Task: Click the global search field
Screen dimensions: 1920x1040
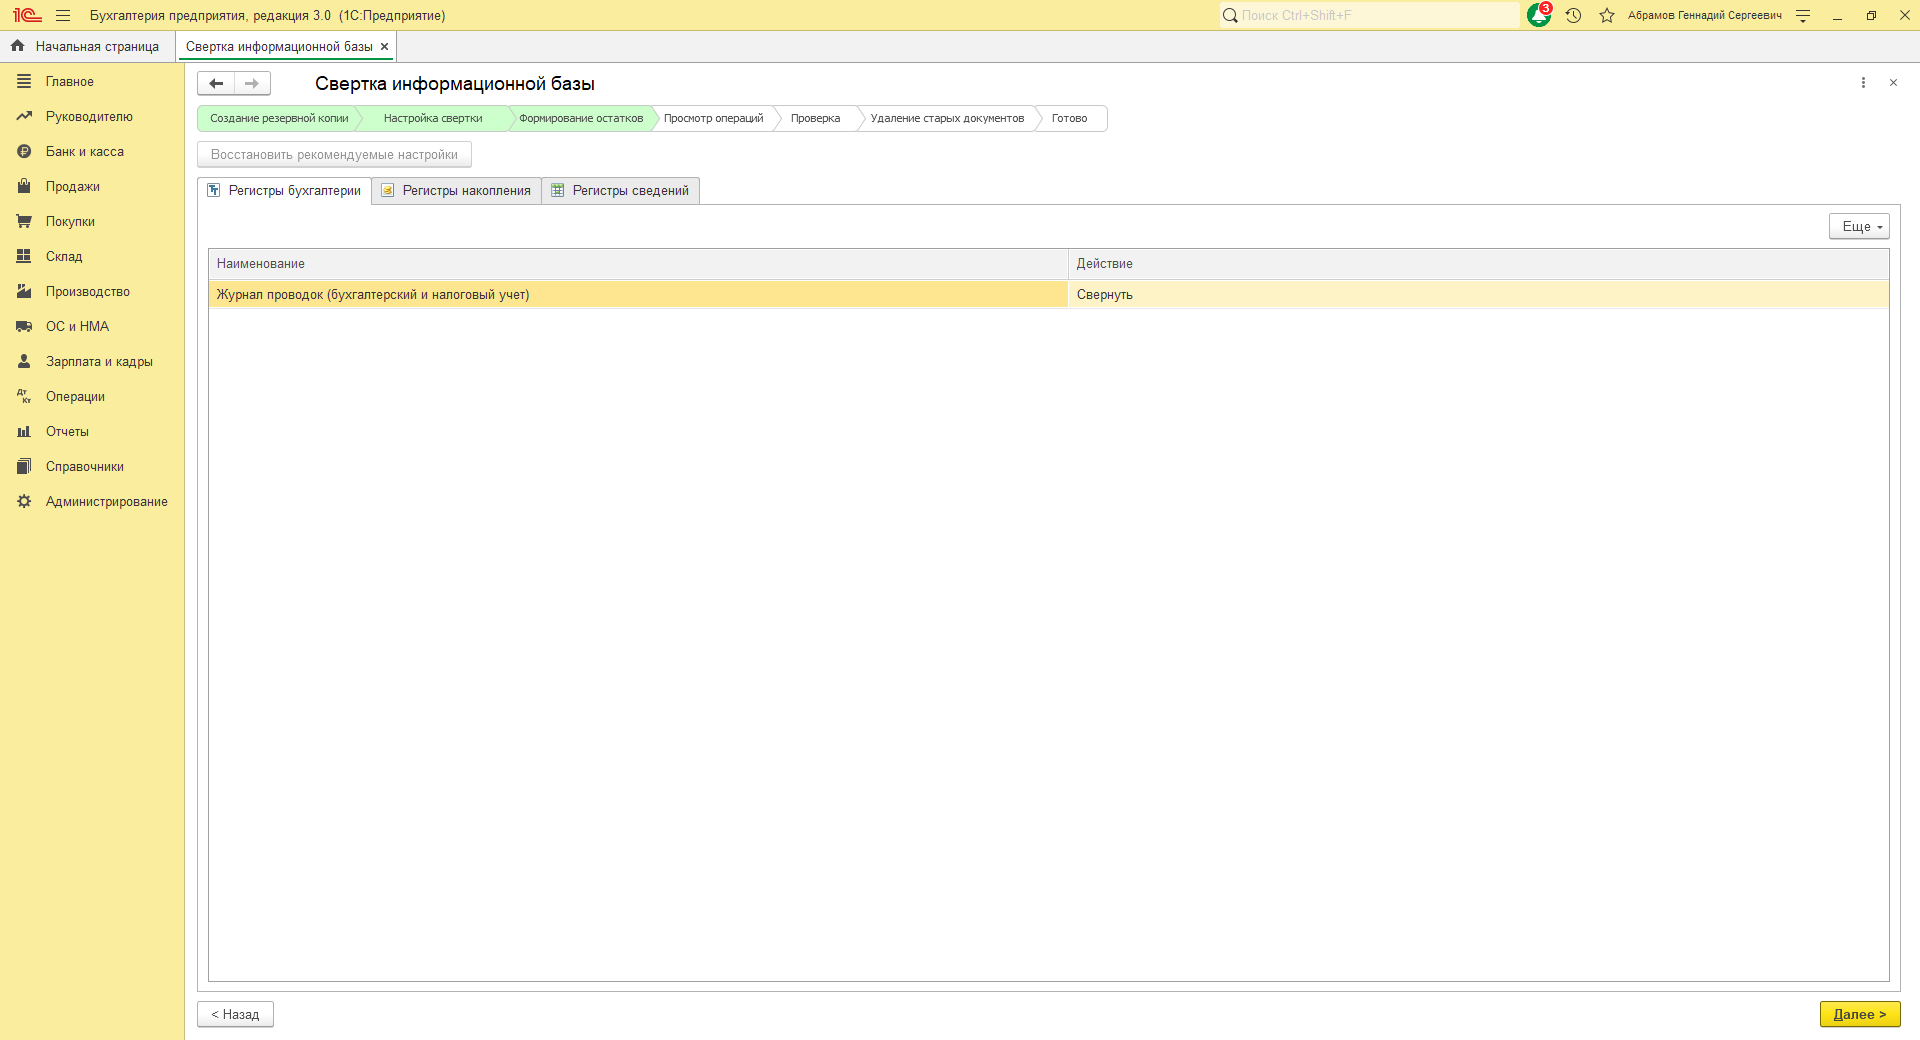Action: point(1369,15)
